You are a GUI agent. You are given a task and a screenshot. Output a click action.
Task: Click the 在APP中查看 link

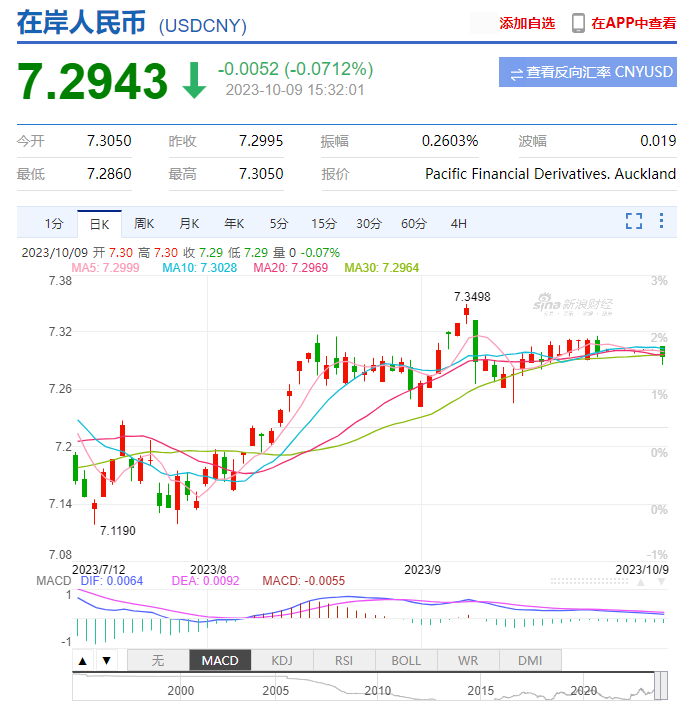pyautogui.click(x=633, y=23)
